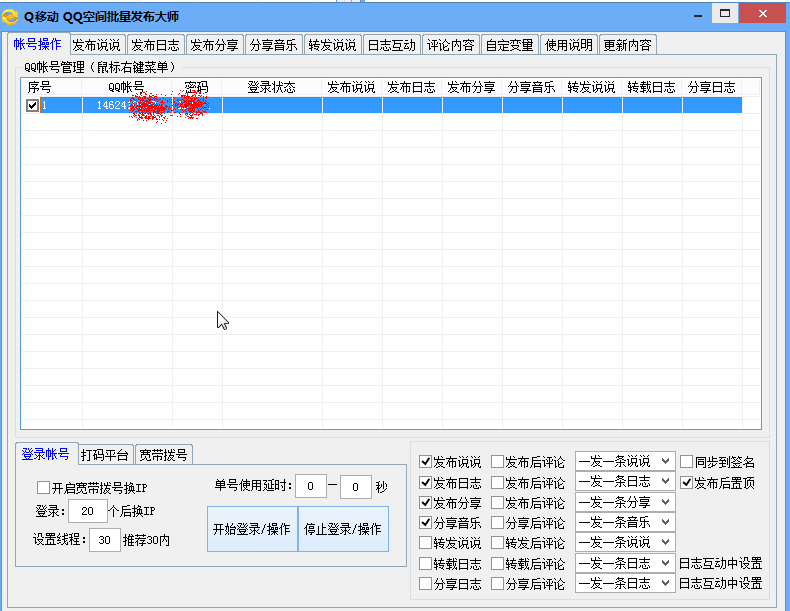The height and width of the screenshot is (611, 790).
Task: Enable 分享后评论 in the 分享音乐 row
Action: coord(497,523)
